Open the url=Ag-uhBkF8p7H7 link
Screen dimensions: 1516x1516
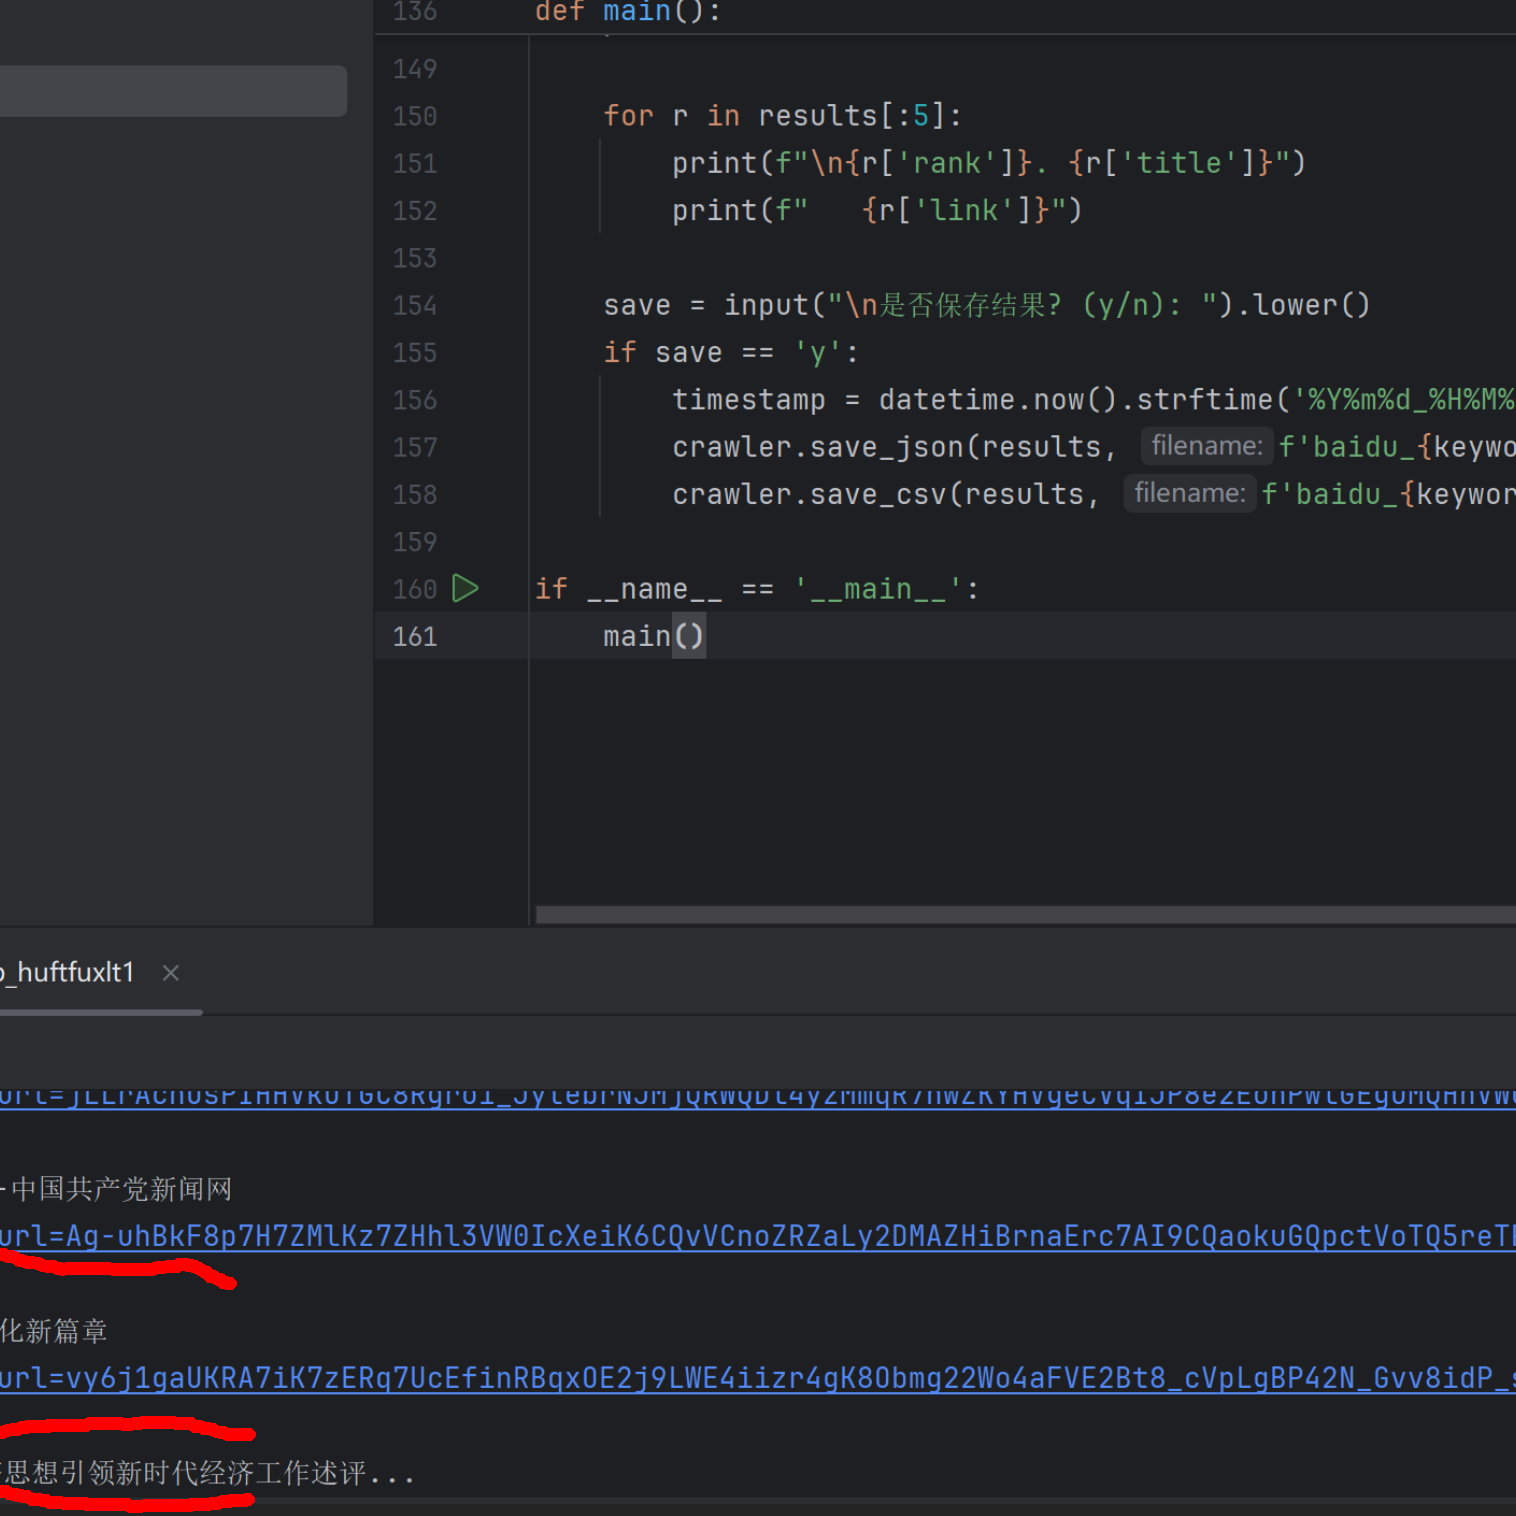click(x=758, y=1237)
